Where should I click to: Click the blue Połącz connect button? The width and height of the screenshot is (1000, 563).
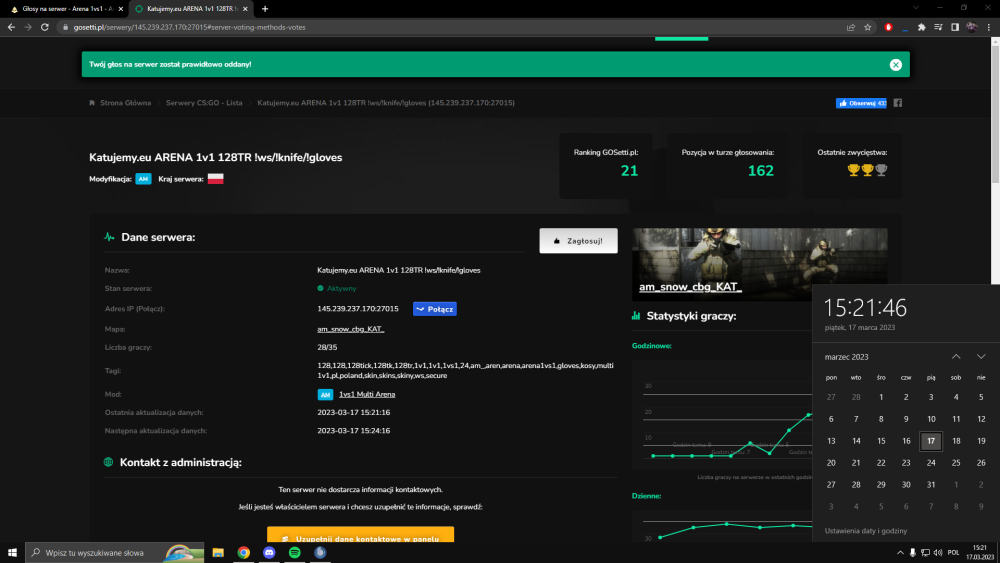coord(434,309)
